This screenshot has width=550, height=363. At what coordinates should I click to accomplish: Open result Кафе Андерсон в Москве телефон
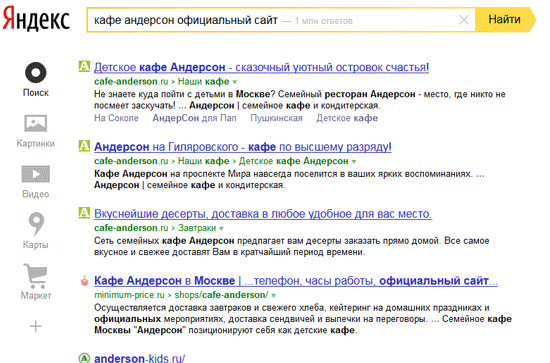(296, 281)
